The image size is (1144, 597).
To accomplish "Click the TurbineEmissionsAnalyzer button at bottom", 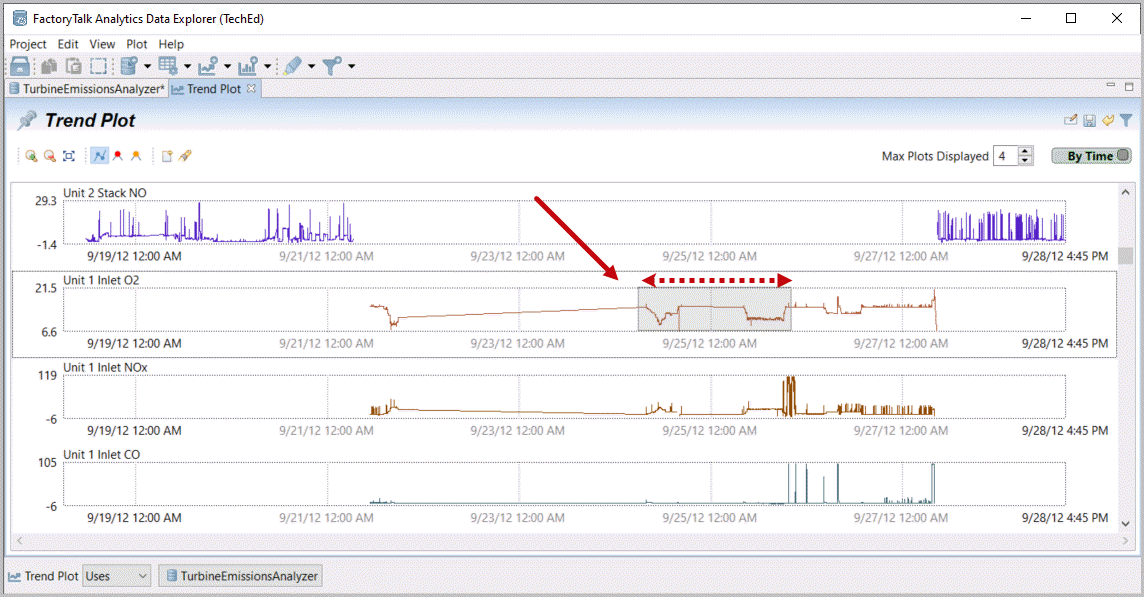I will tap(241, 576).
